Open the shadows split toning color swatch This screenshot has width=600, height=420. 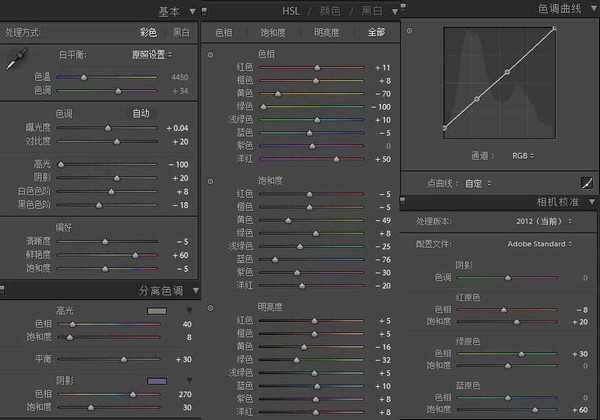tap(156, 380)
